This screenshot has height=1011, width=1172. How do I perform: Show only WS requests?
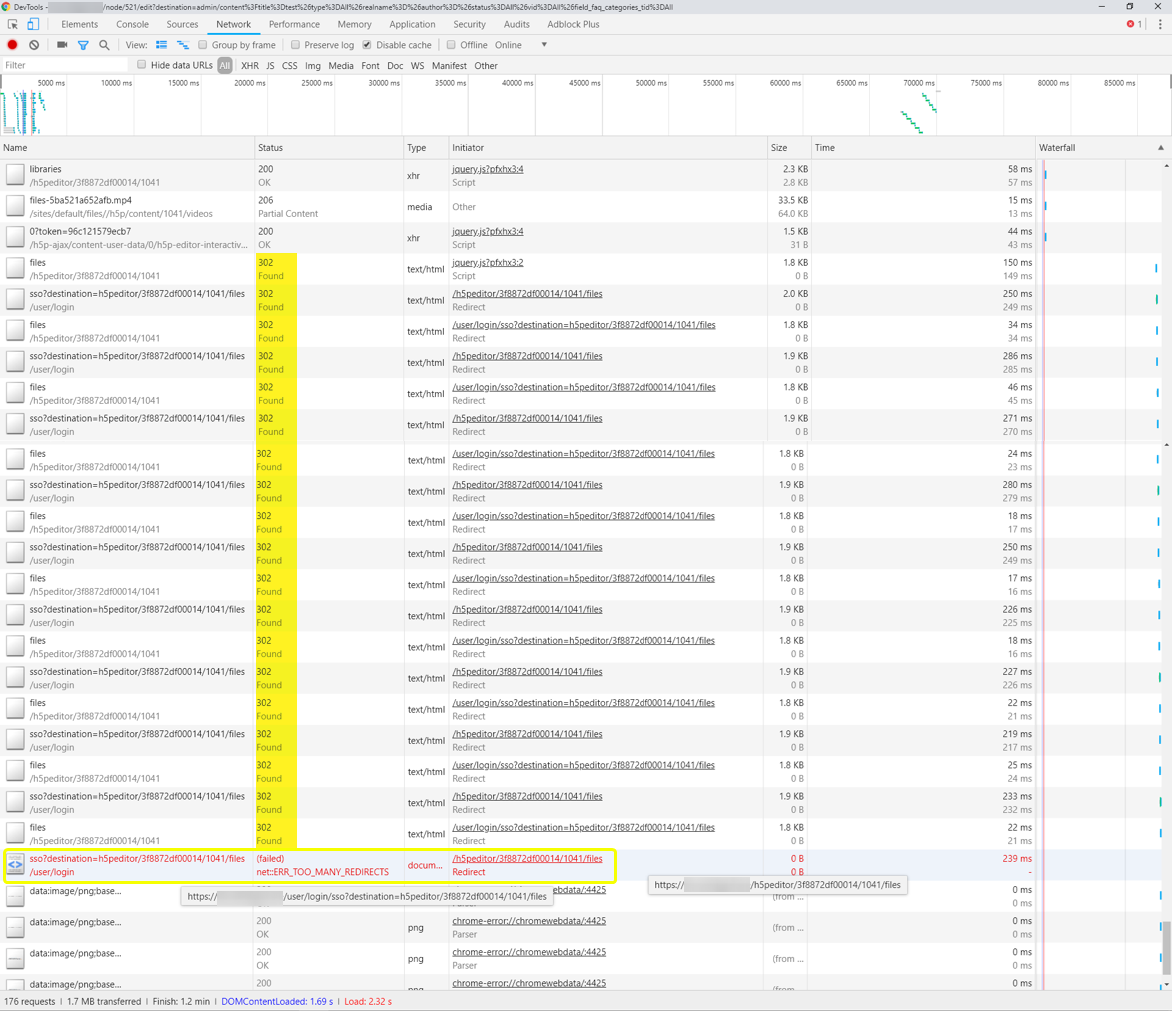tap(417, 66)
